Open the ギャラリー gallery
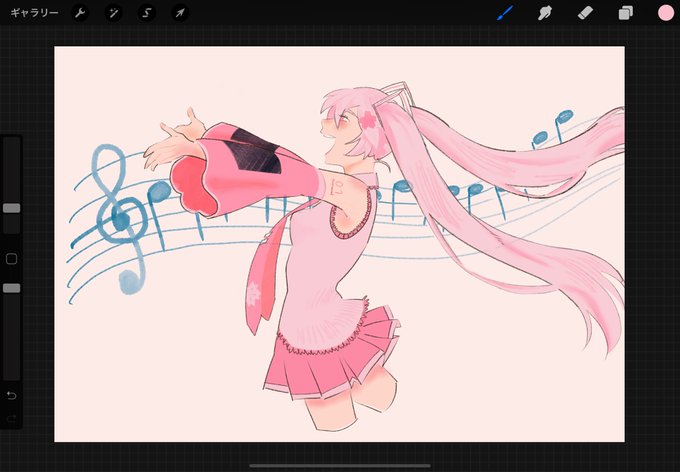The image size is (680, 472). click(x=34, y=13)
